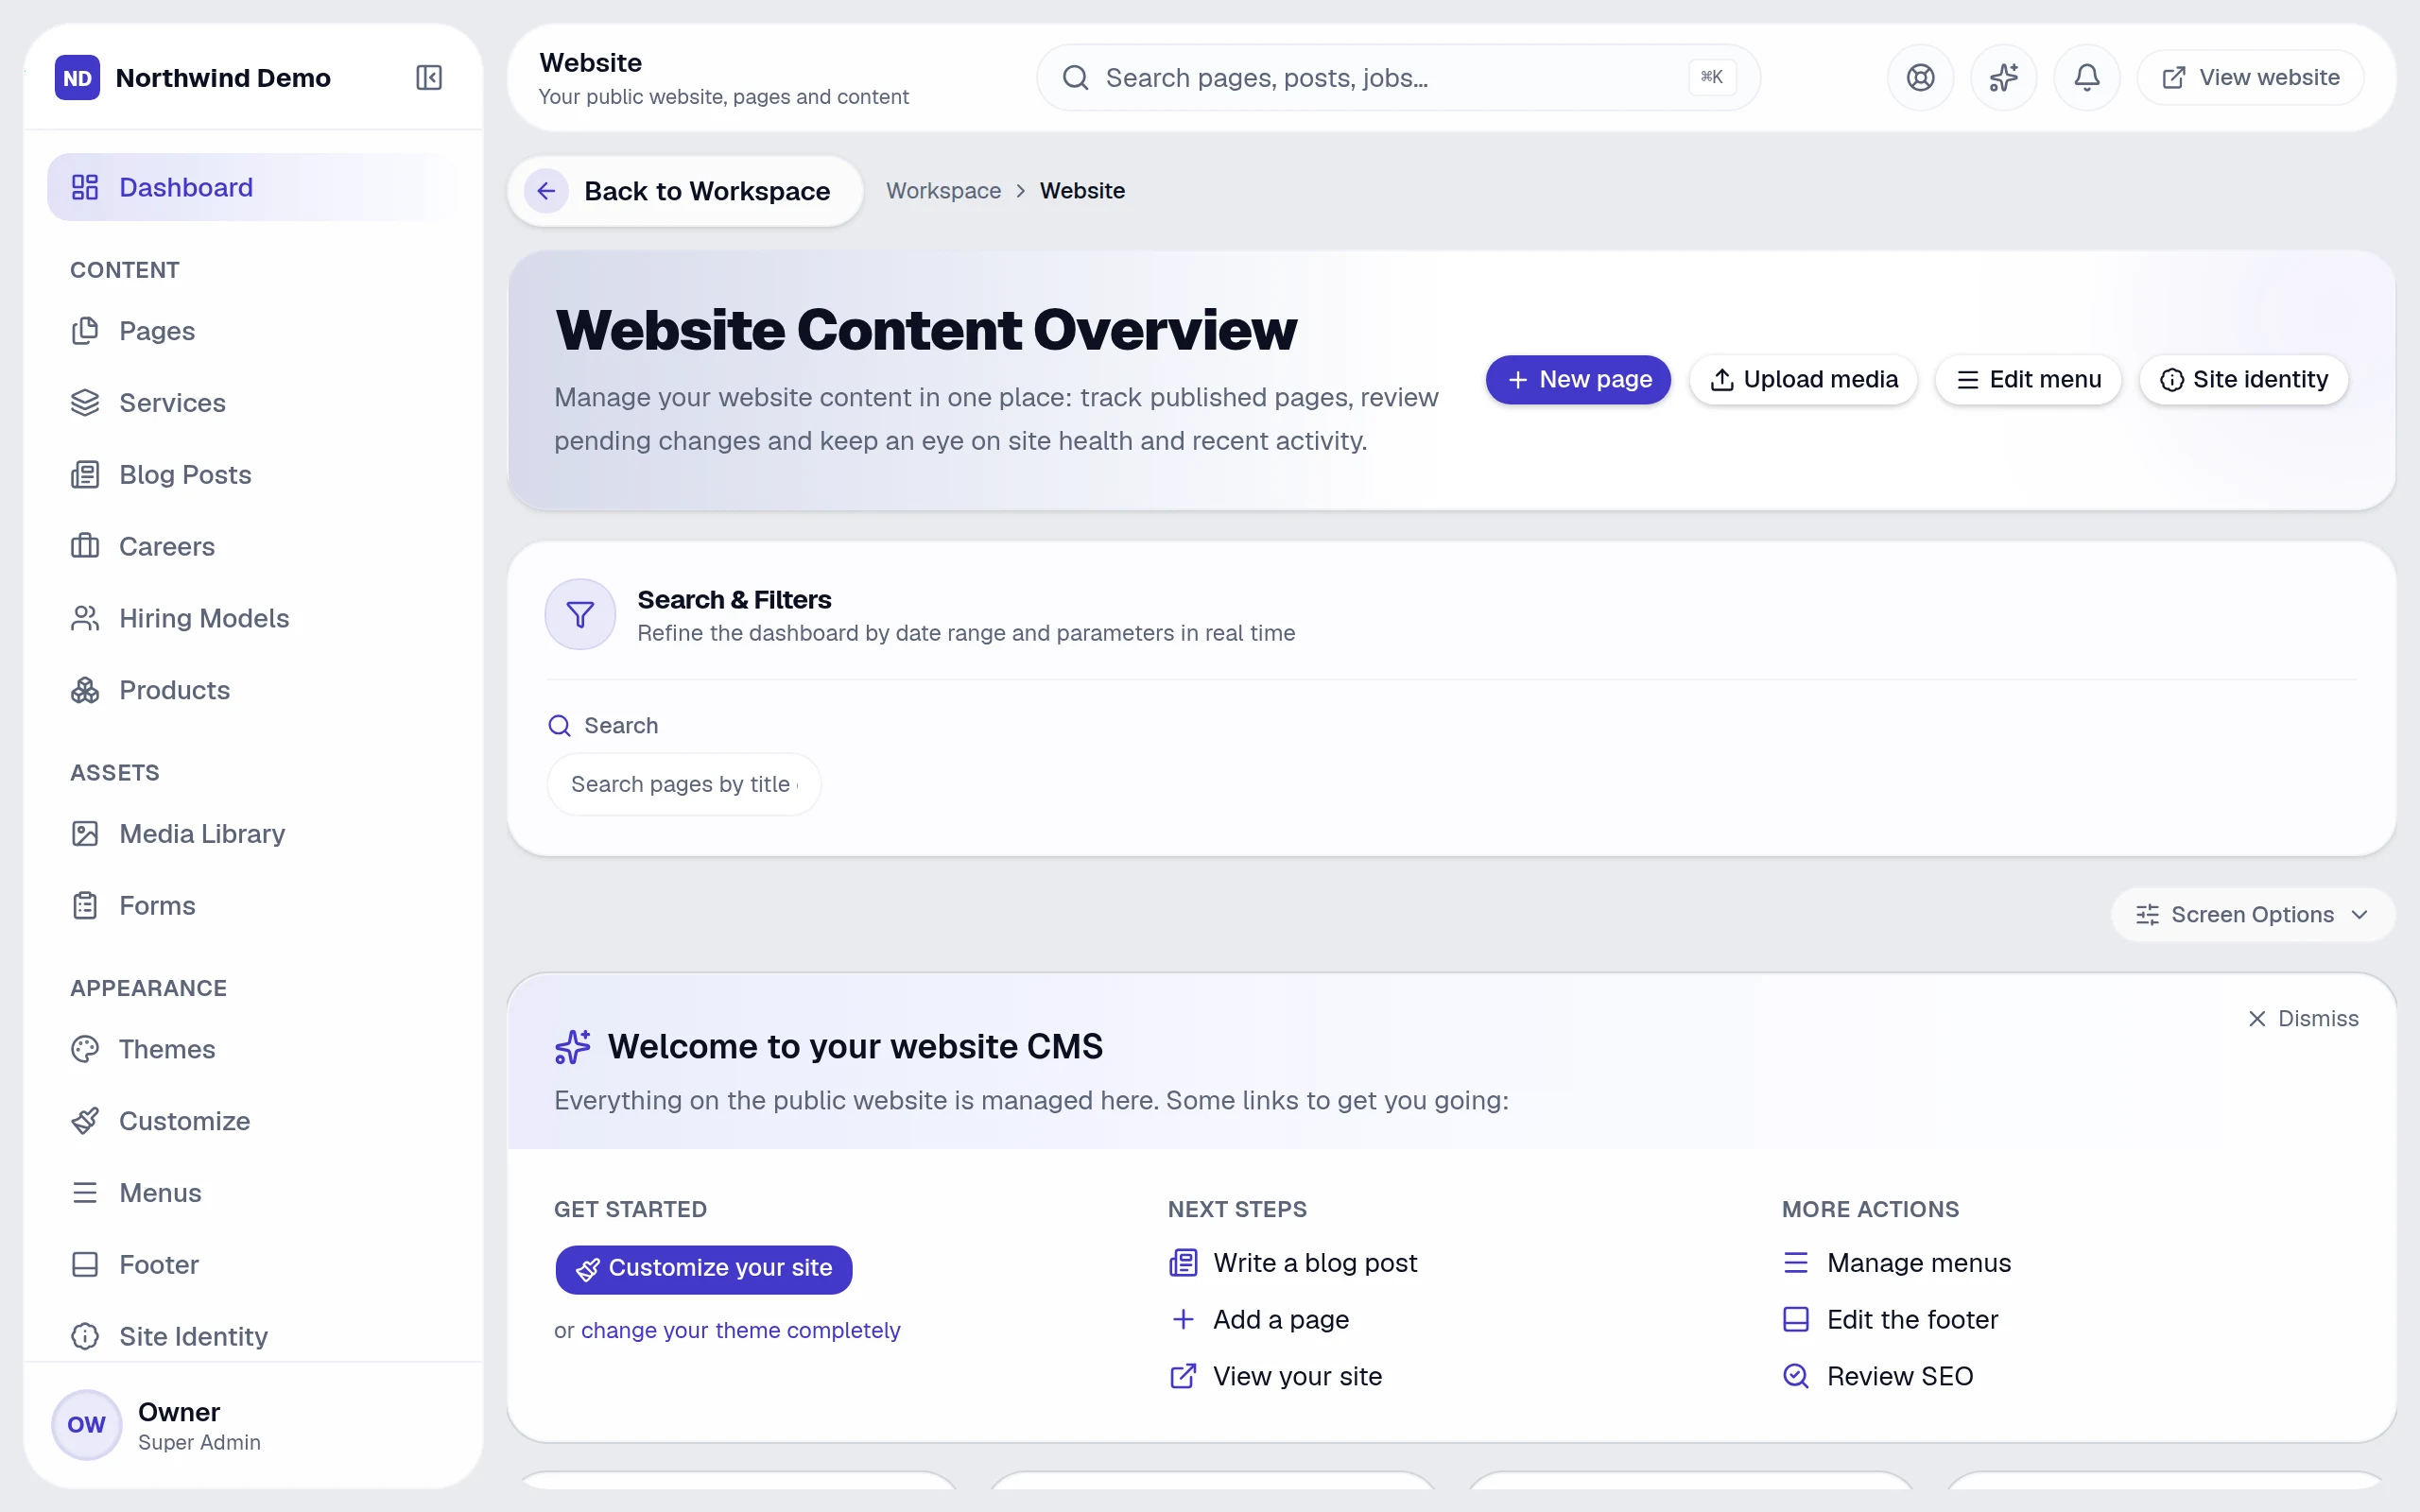This screenshot has width=2420, height=1512.
Task: Open the Dashboard menu item
Action: click(254, 187)
